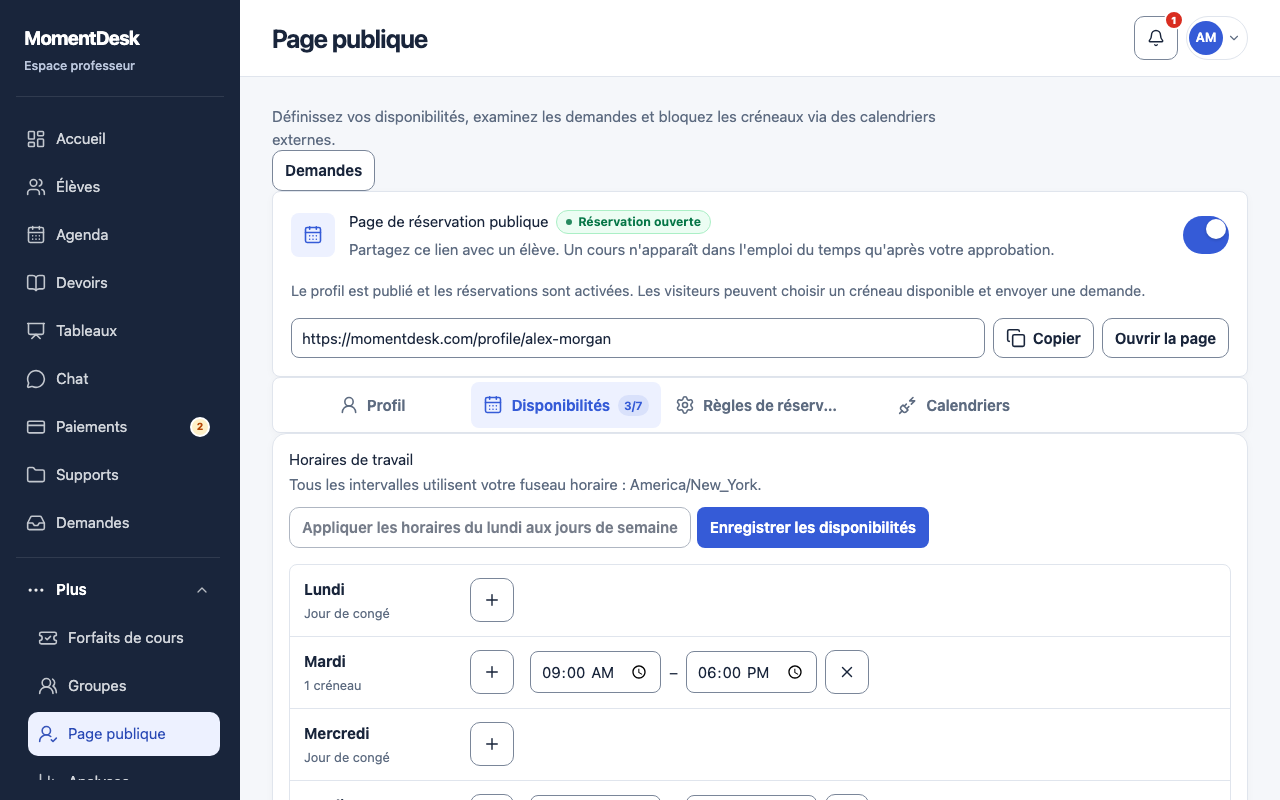
Task: Add a time slot for Mardi
Action: click(x=492, y=672)
